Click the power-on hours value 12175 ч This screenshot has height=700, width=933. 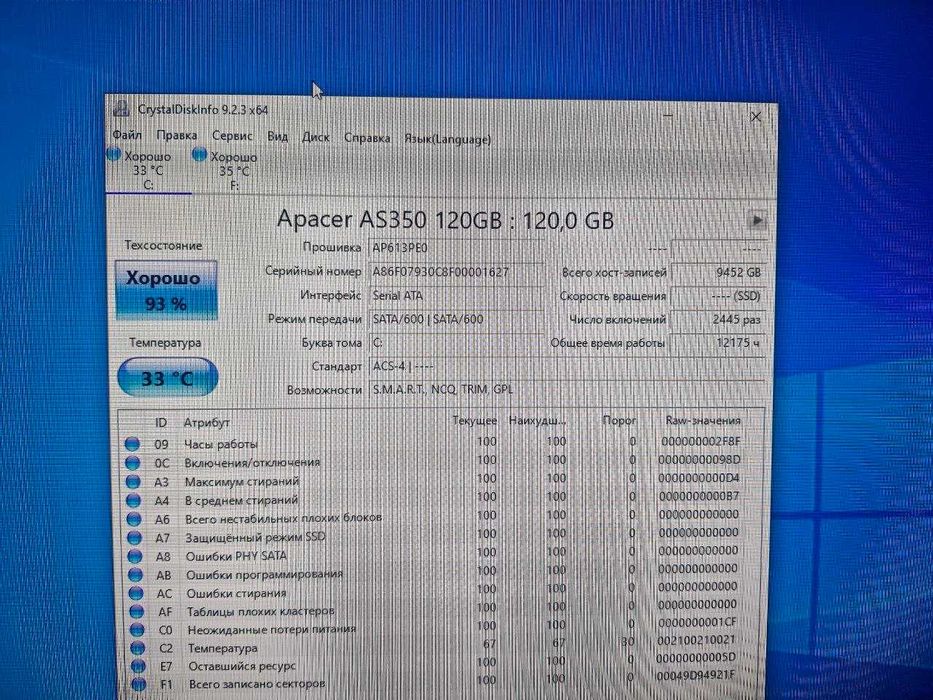tap(718, 343)
